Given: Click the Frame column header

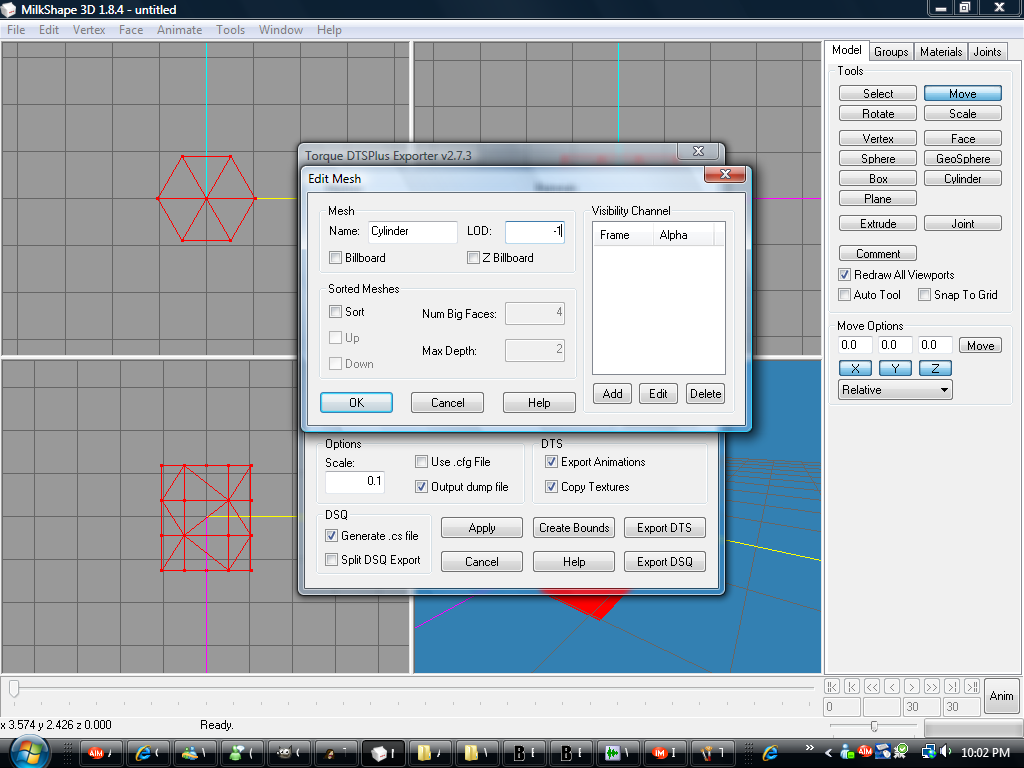Looking at the screenshot, I should click(x=623, y=235).
